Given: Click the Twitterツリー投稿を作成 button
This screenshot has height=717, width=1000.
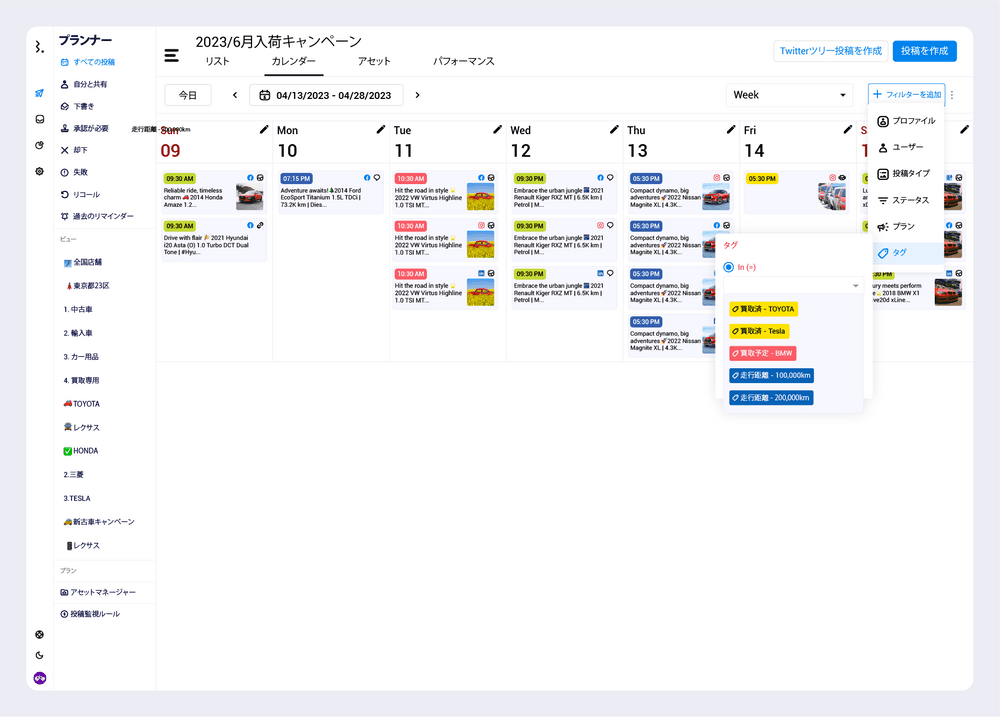Looking at the screenshot, I should tap(830, 51).
